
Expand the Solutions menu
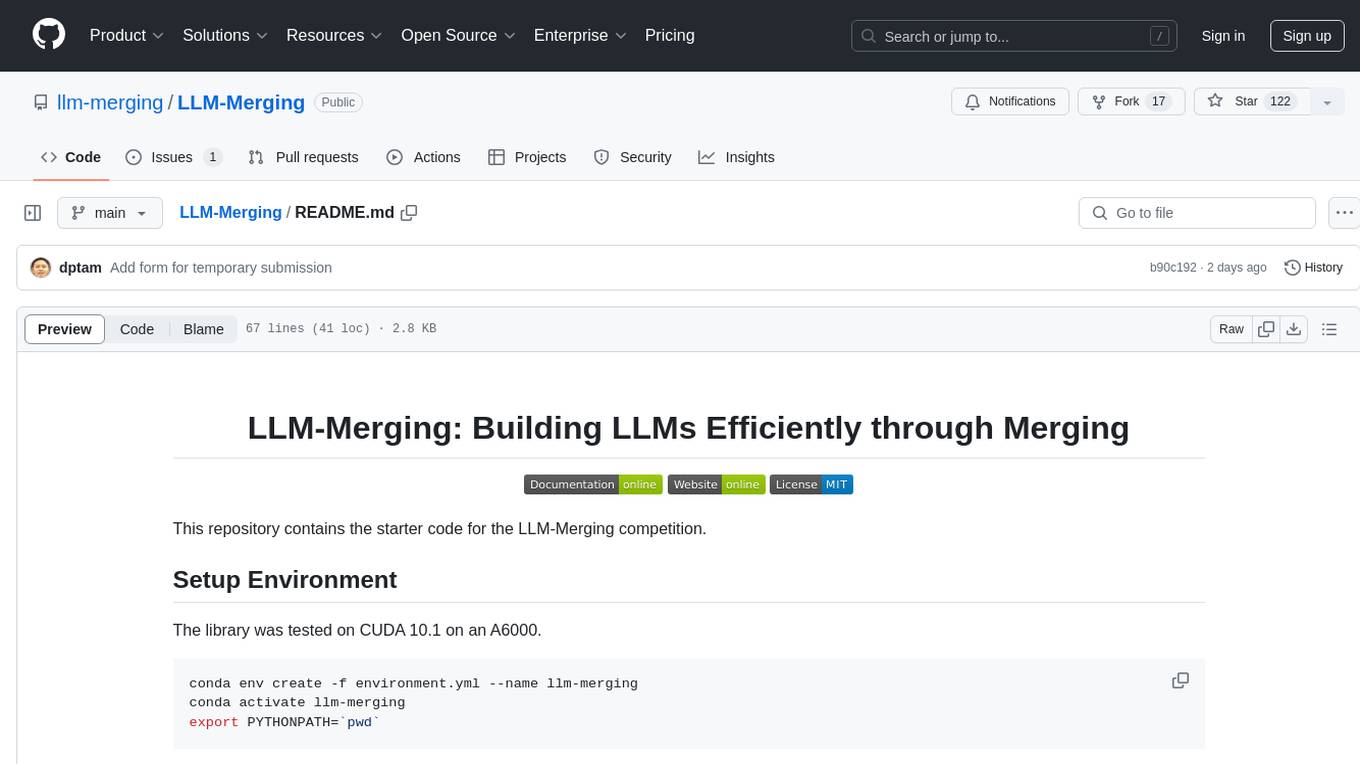(225, 35)
